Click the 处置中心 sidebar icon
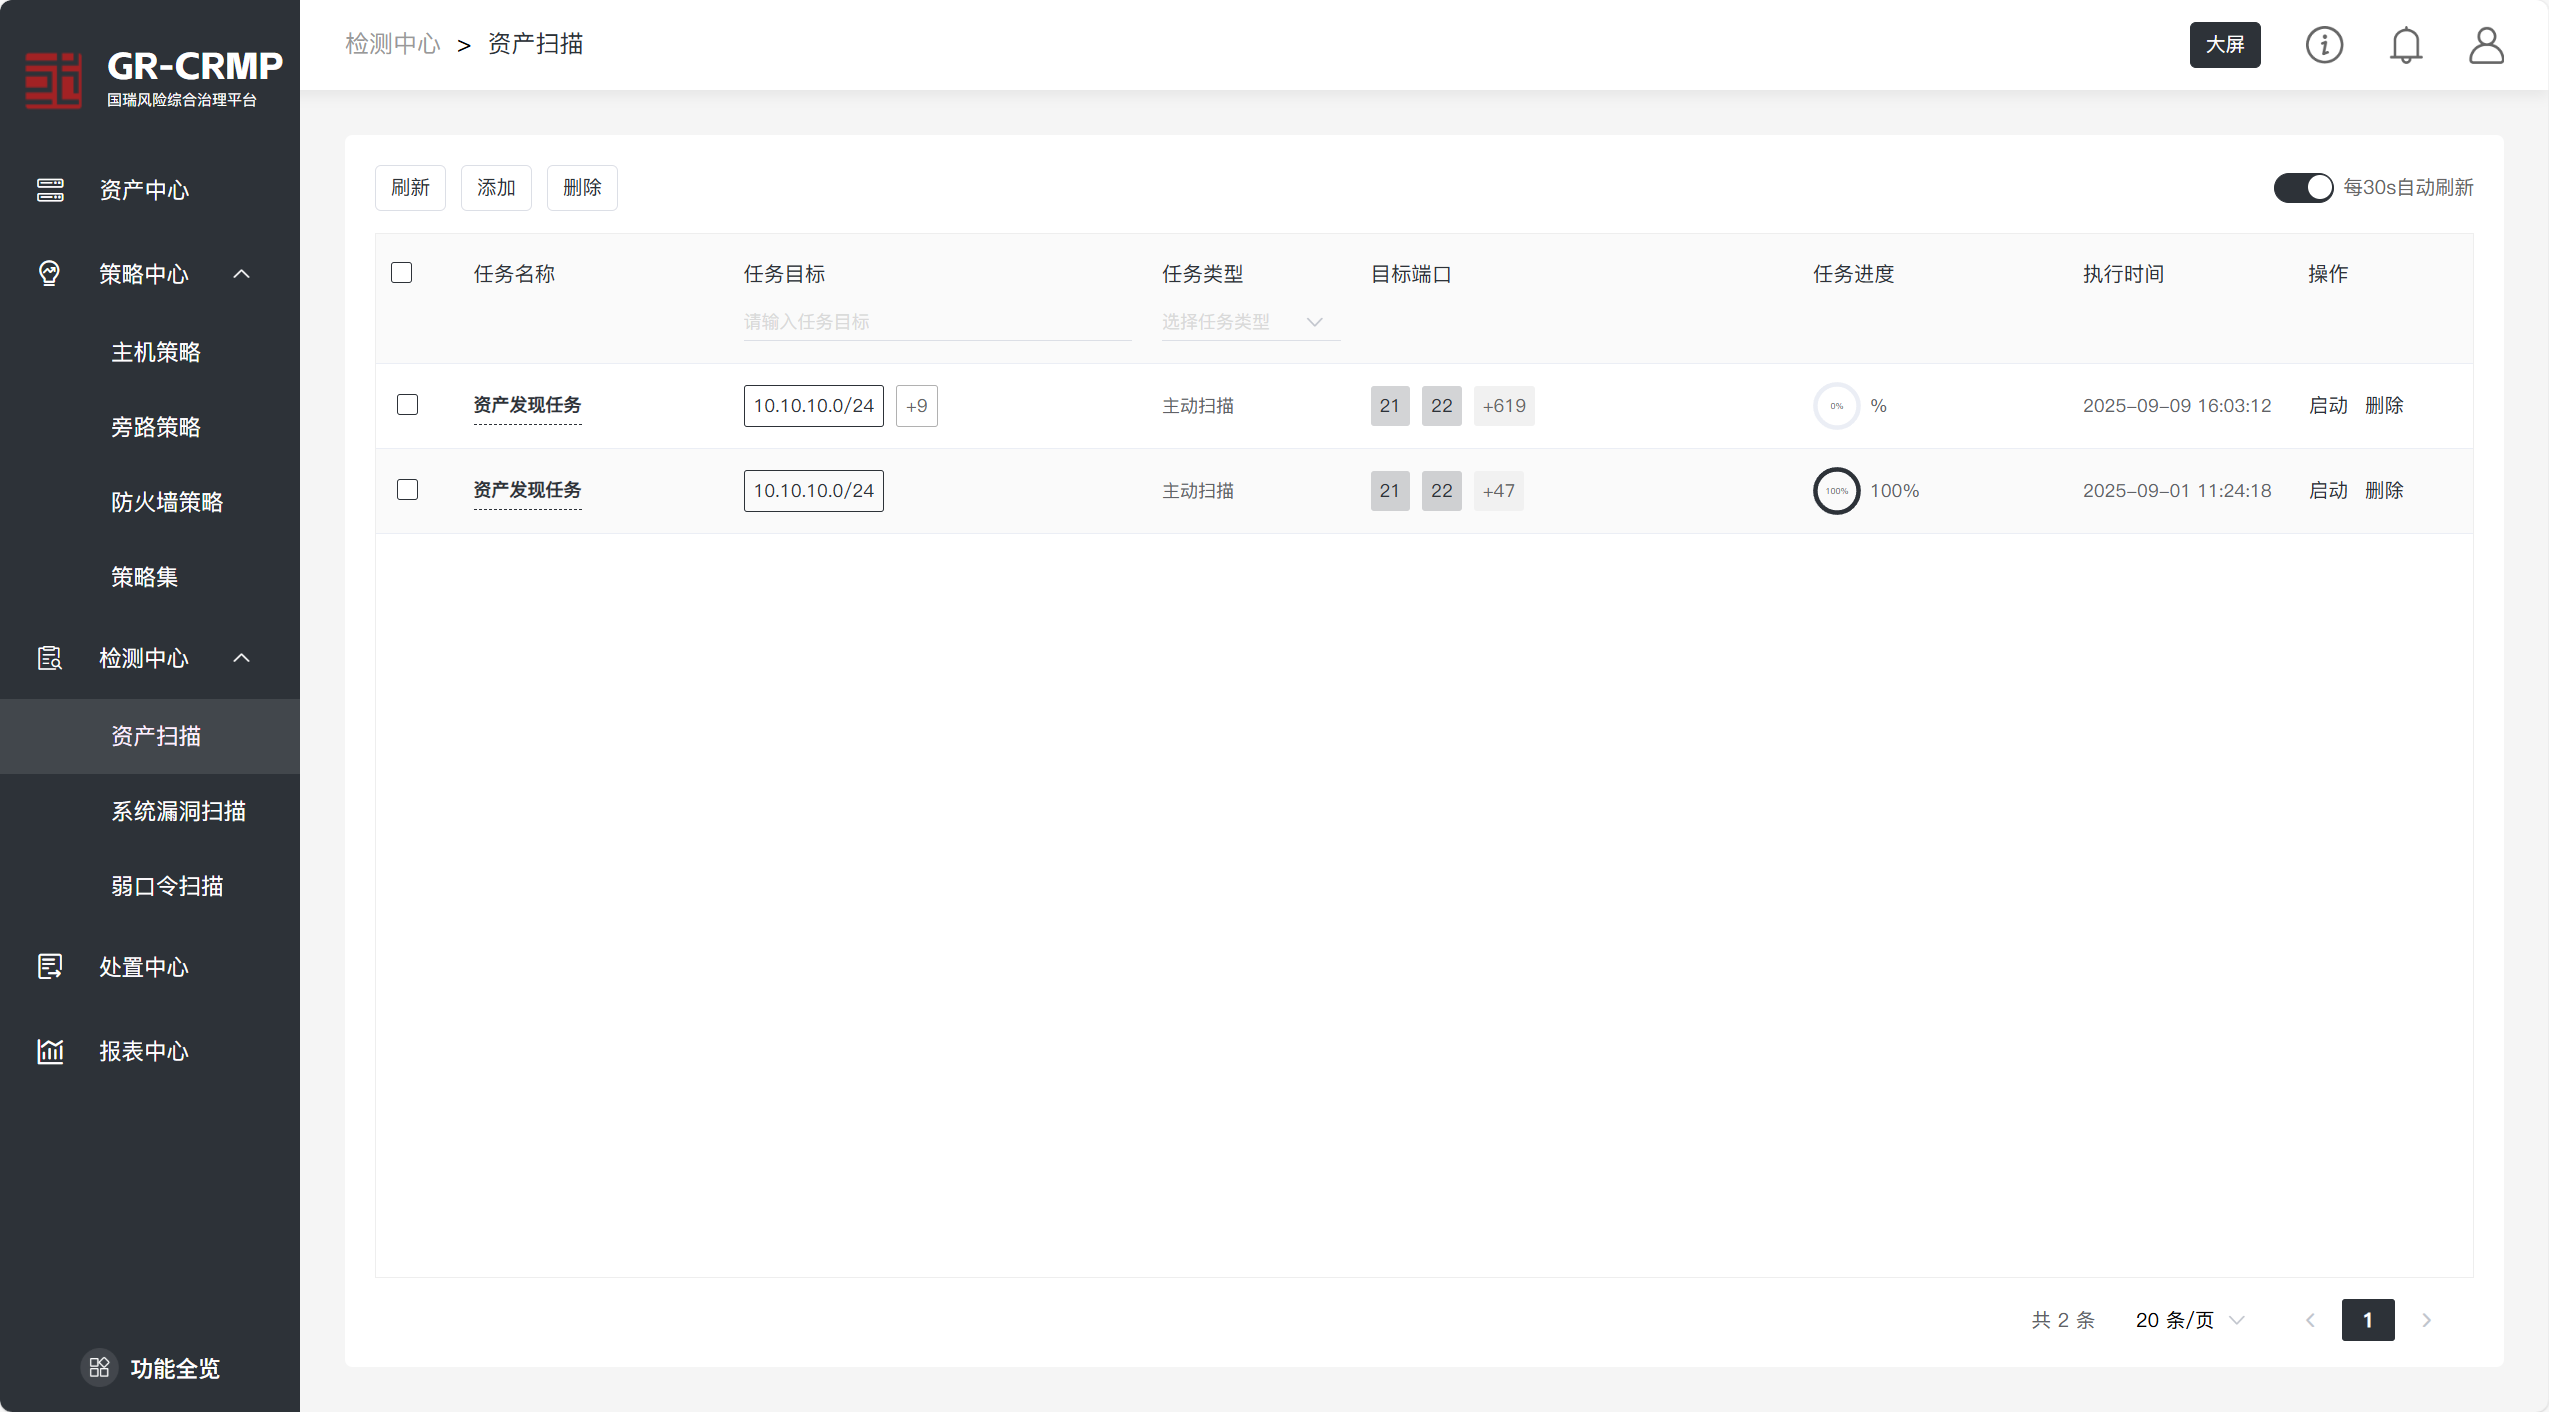 tap(50, 967)
